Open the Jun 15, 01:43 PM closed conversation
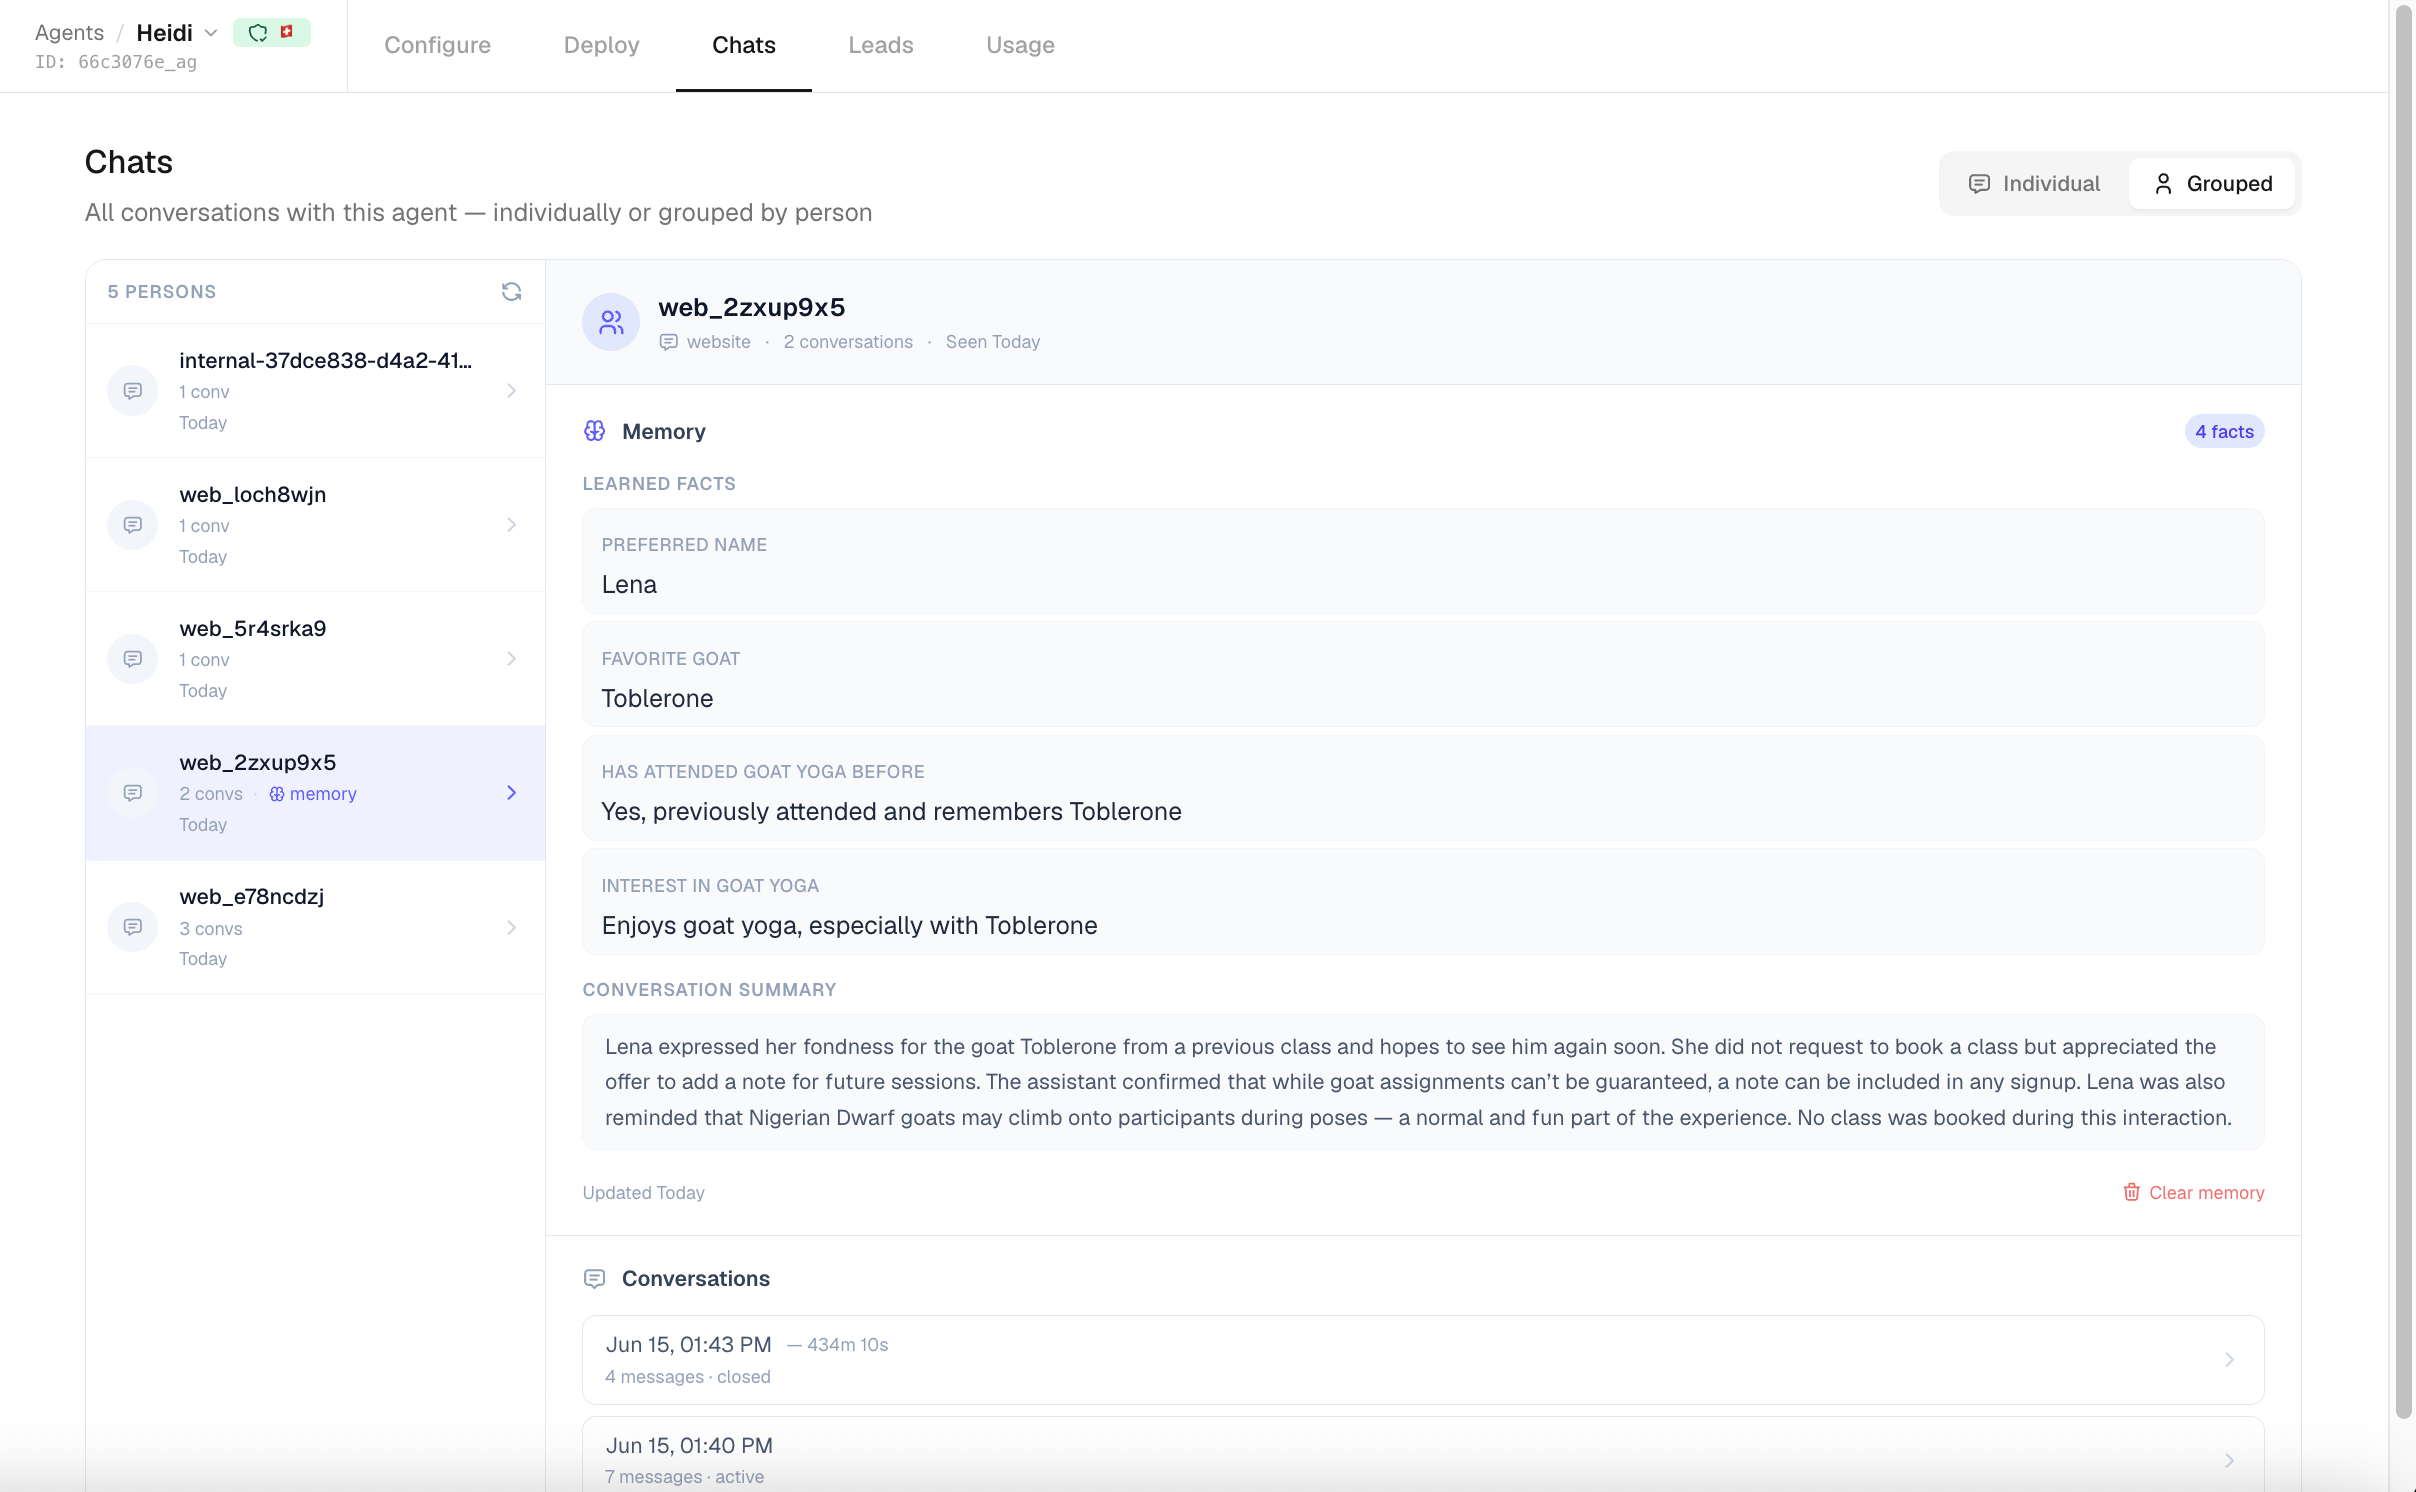2416x1492 pixels. coord(1423,1360)
